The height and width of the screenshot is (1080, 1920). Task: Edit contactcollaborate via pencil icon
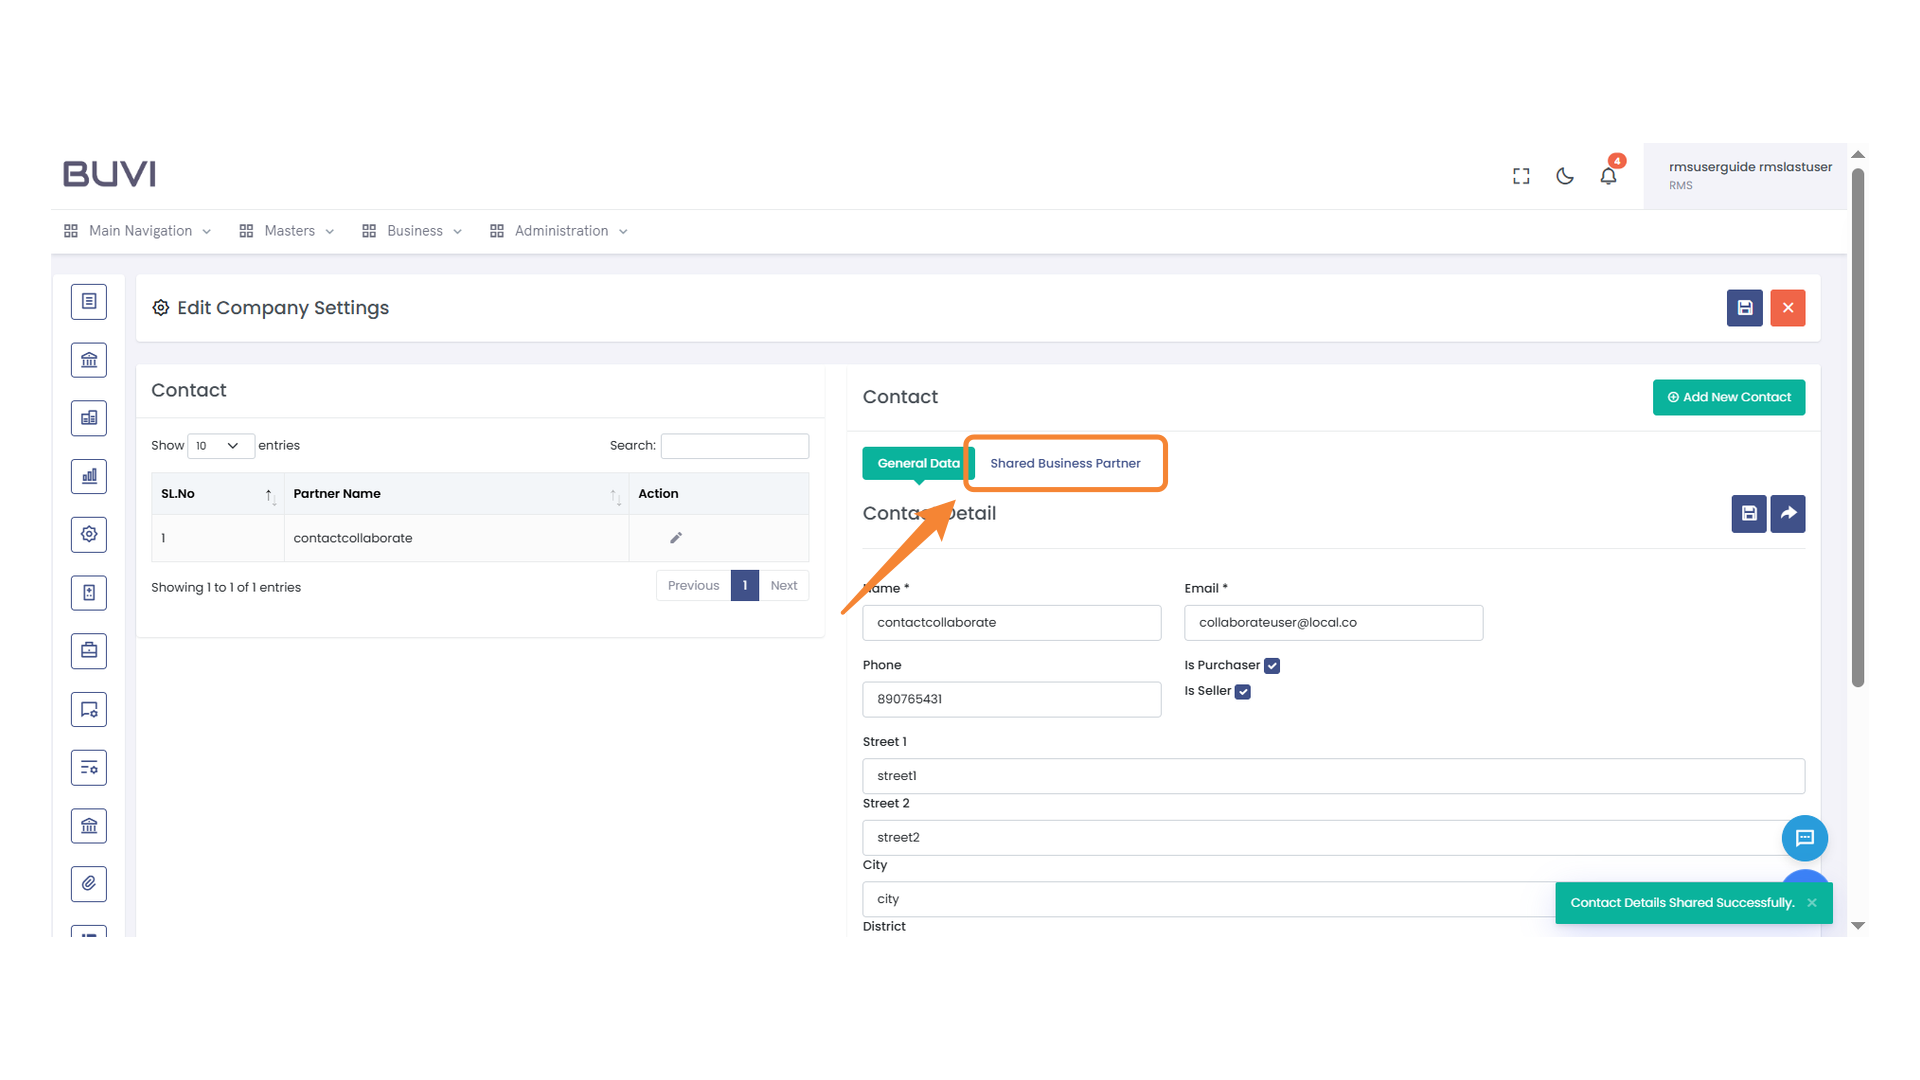[x=676, y=537]
